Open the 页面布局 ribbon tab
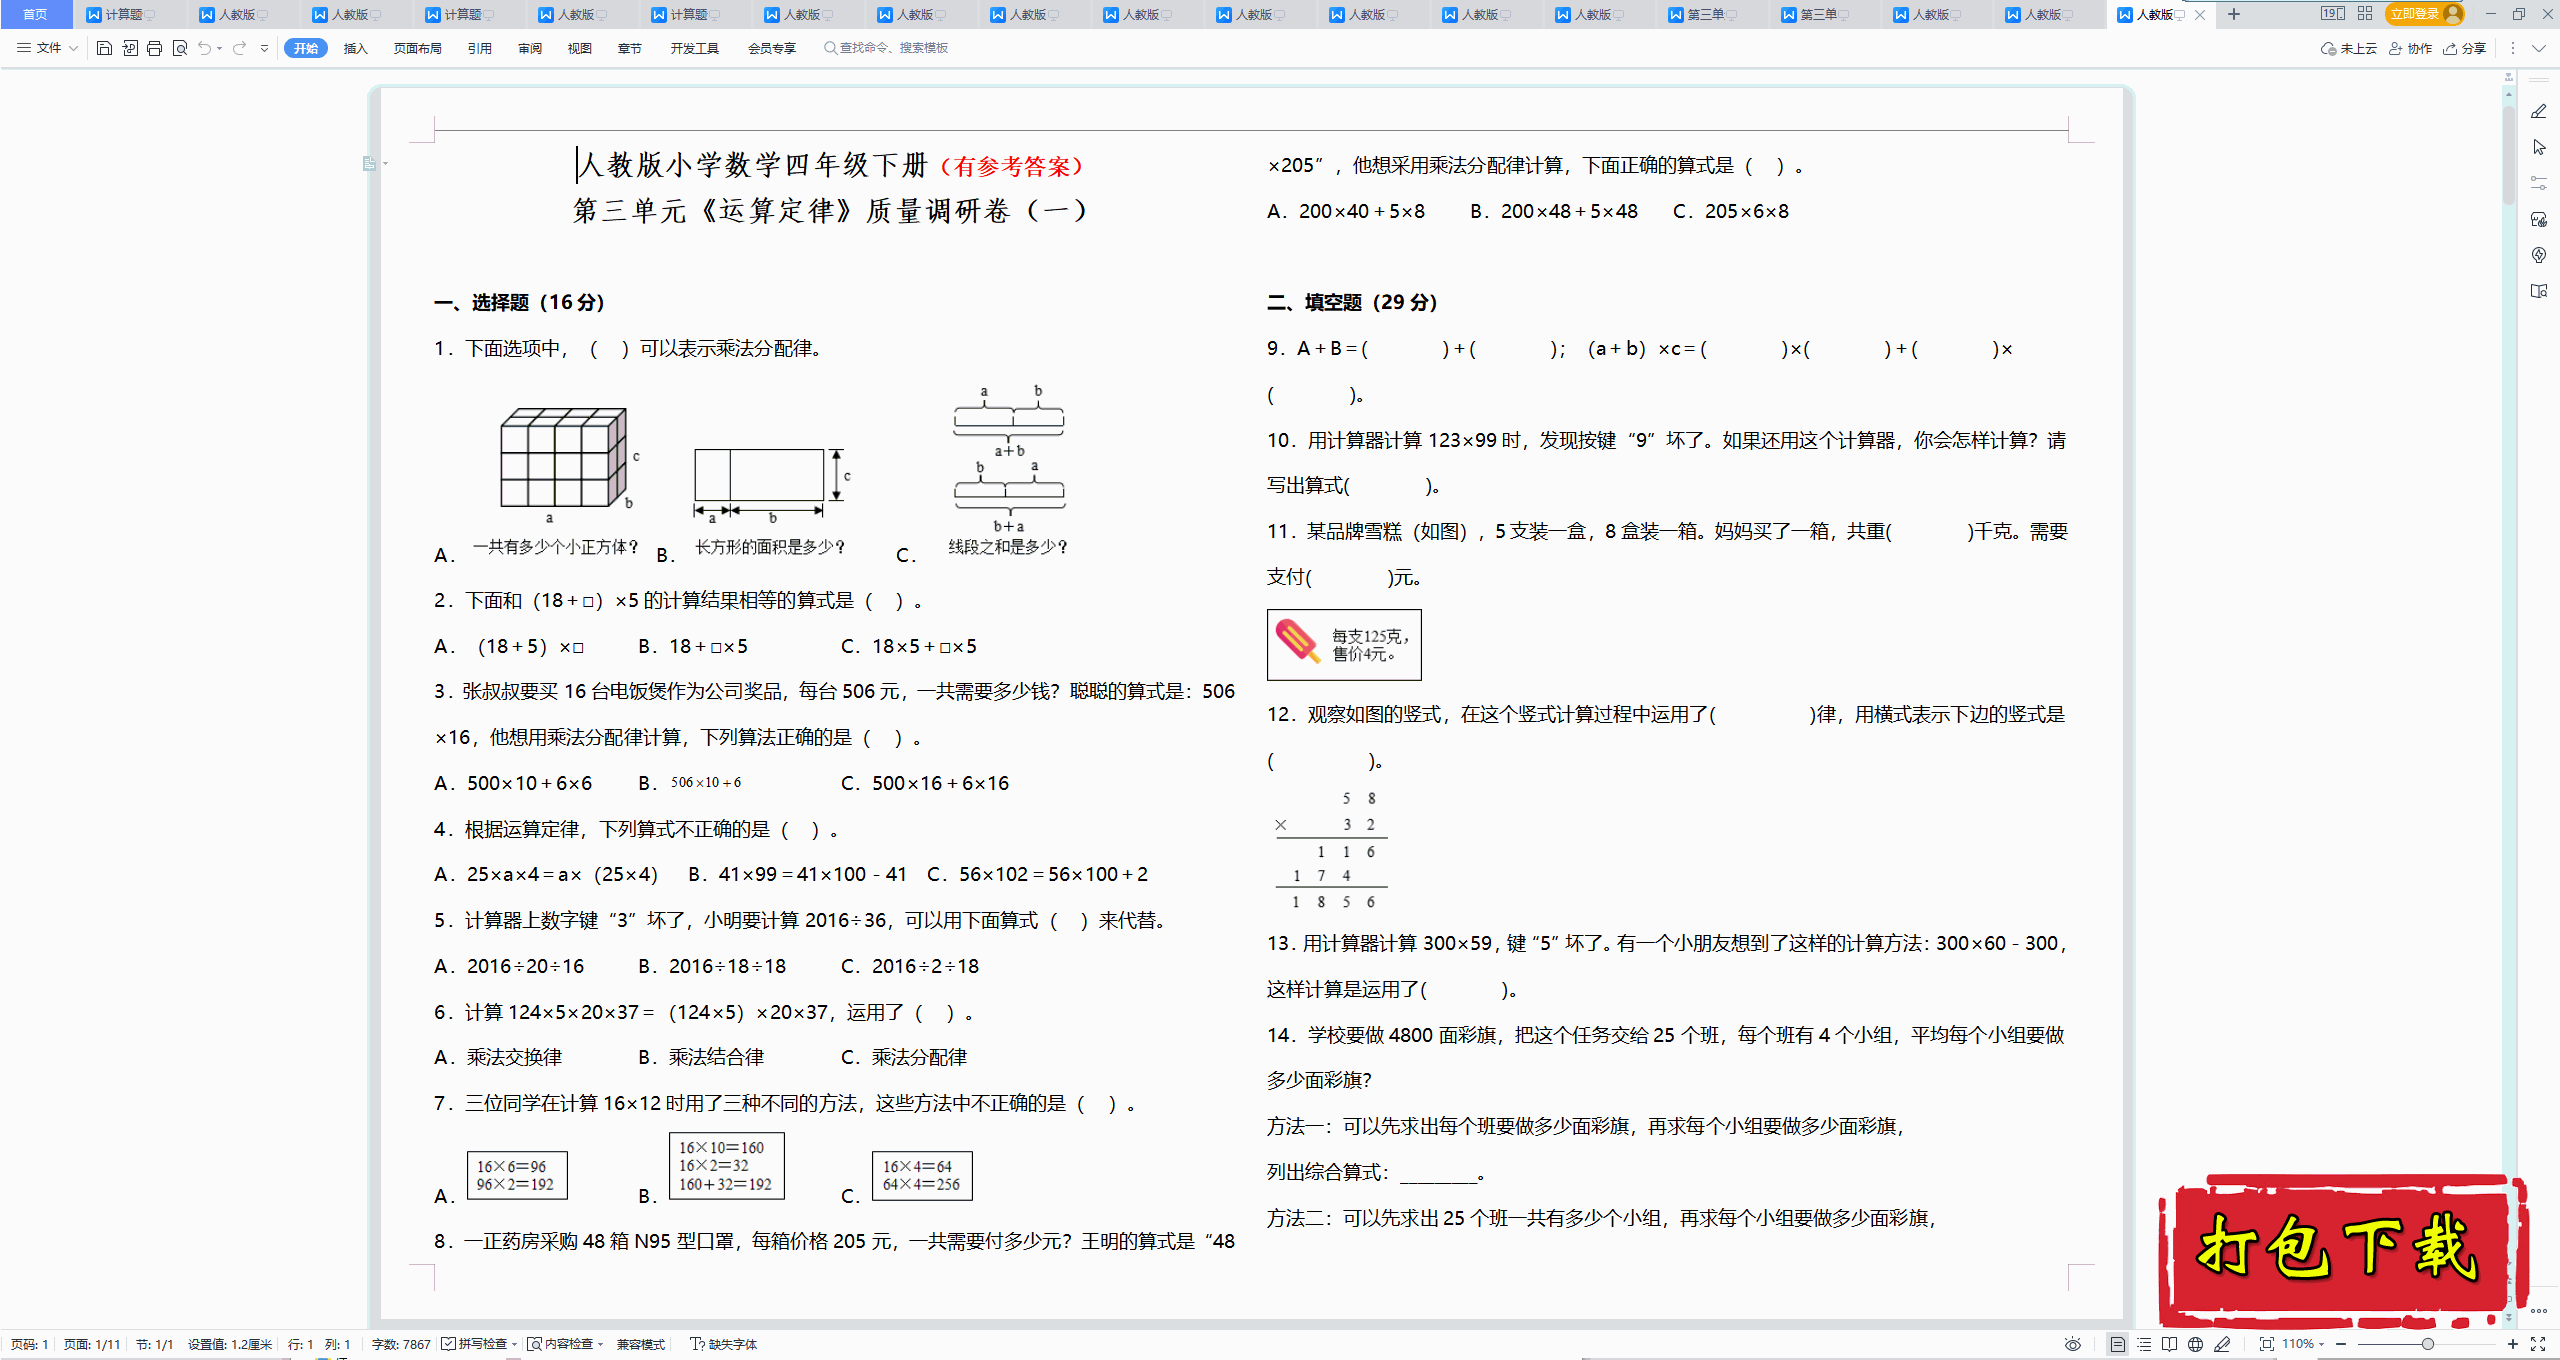 [418, 48]
